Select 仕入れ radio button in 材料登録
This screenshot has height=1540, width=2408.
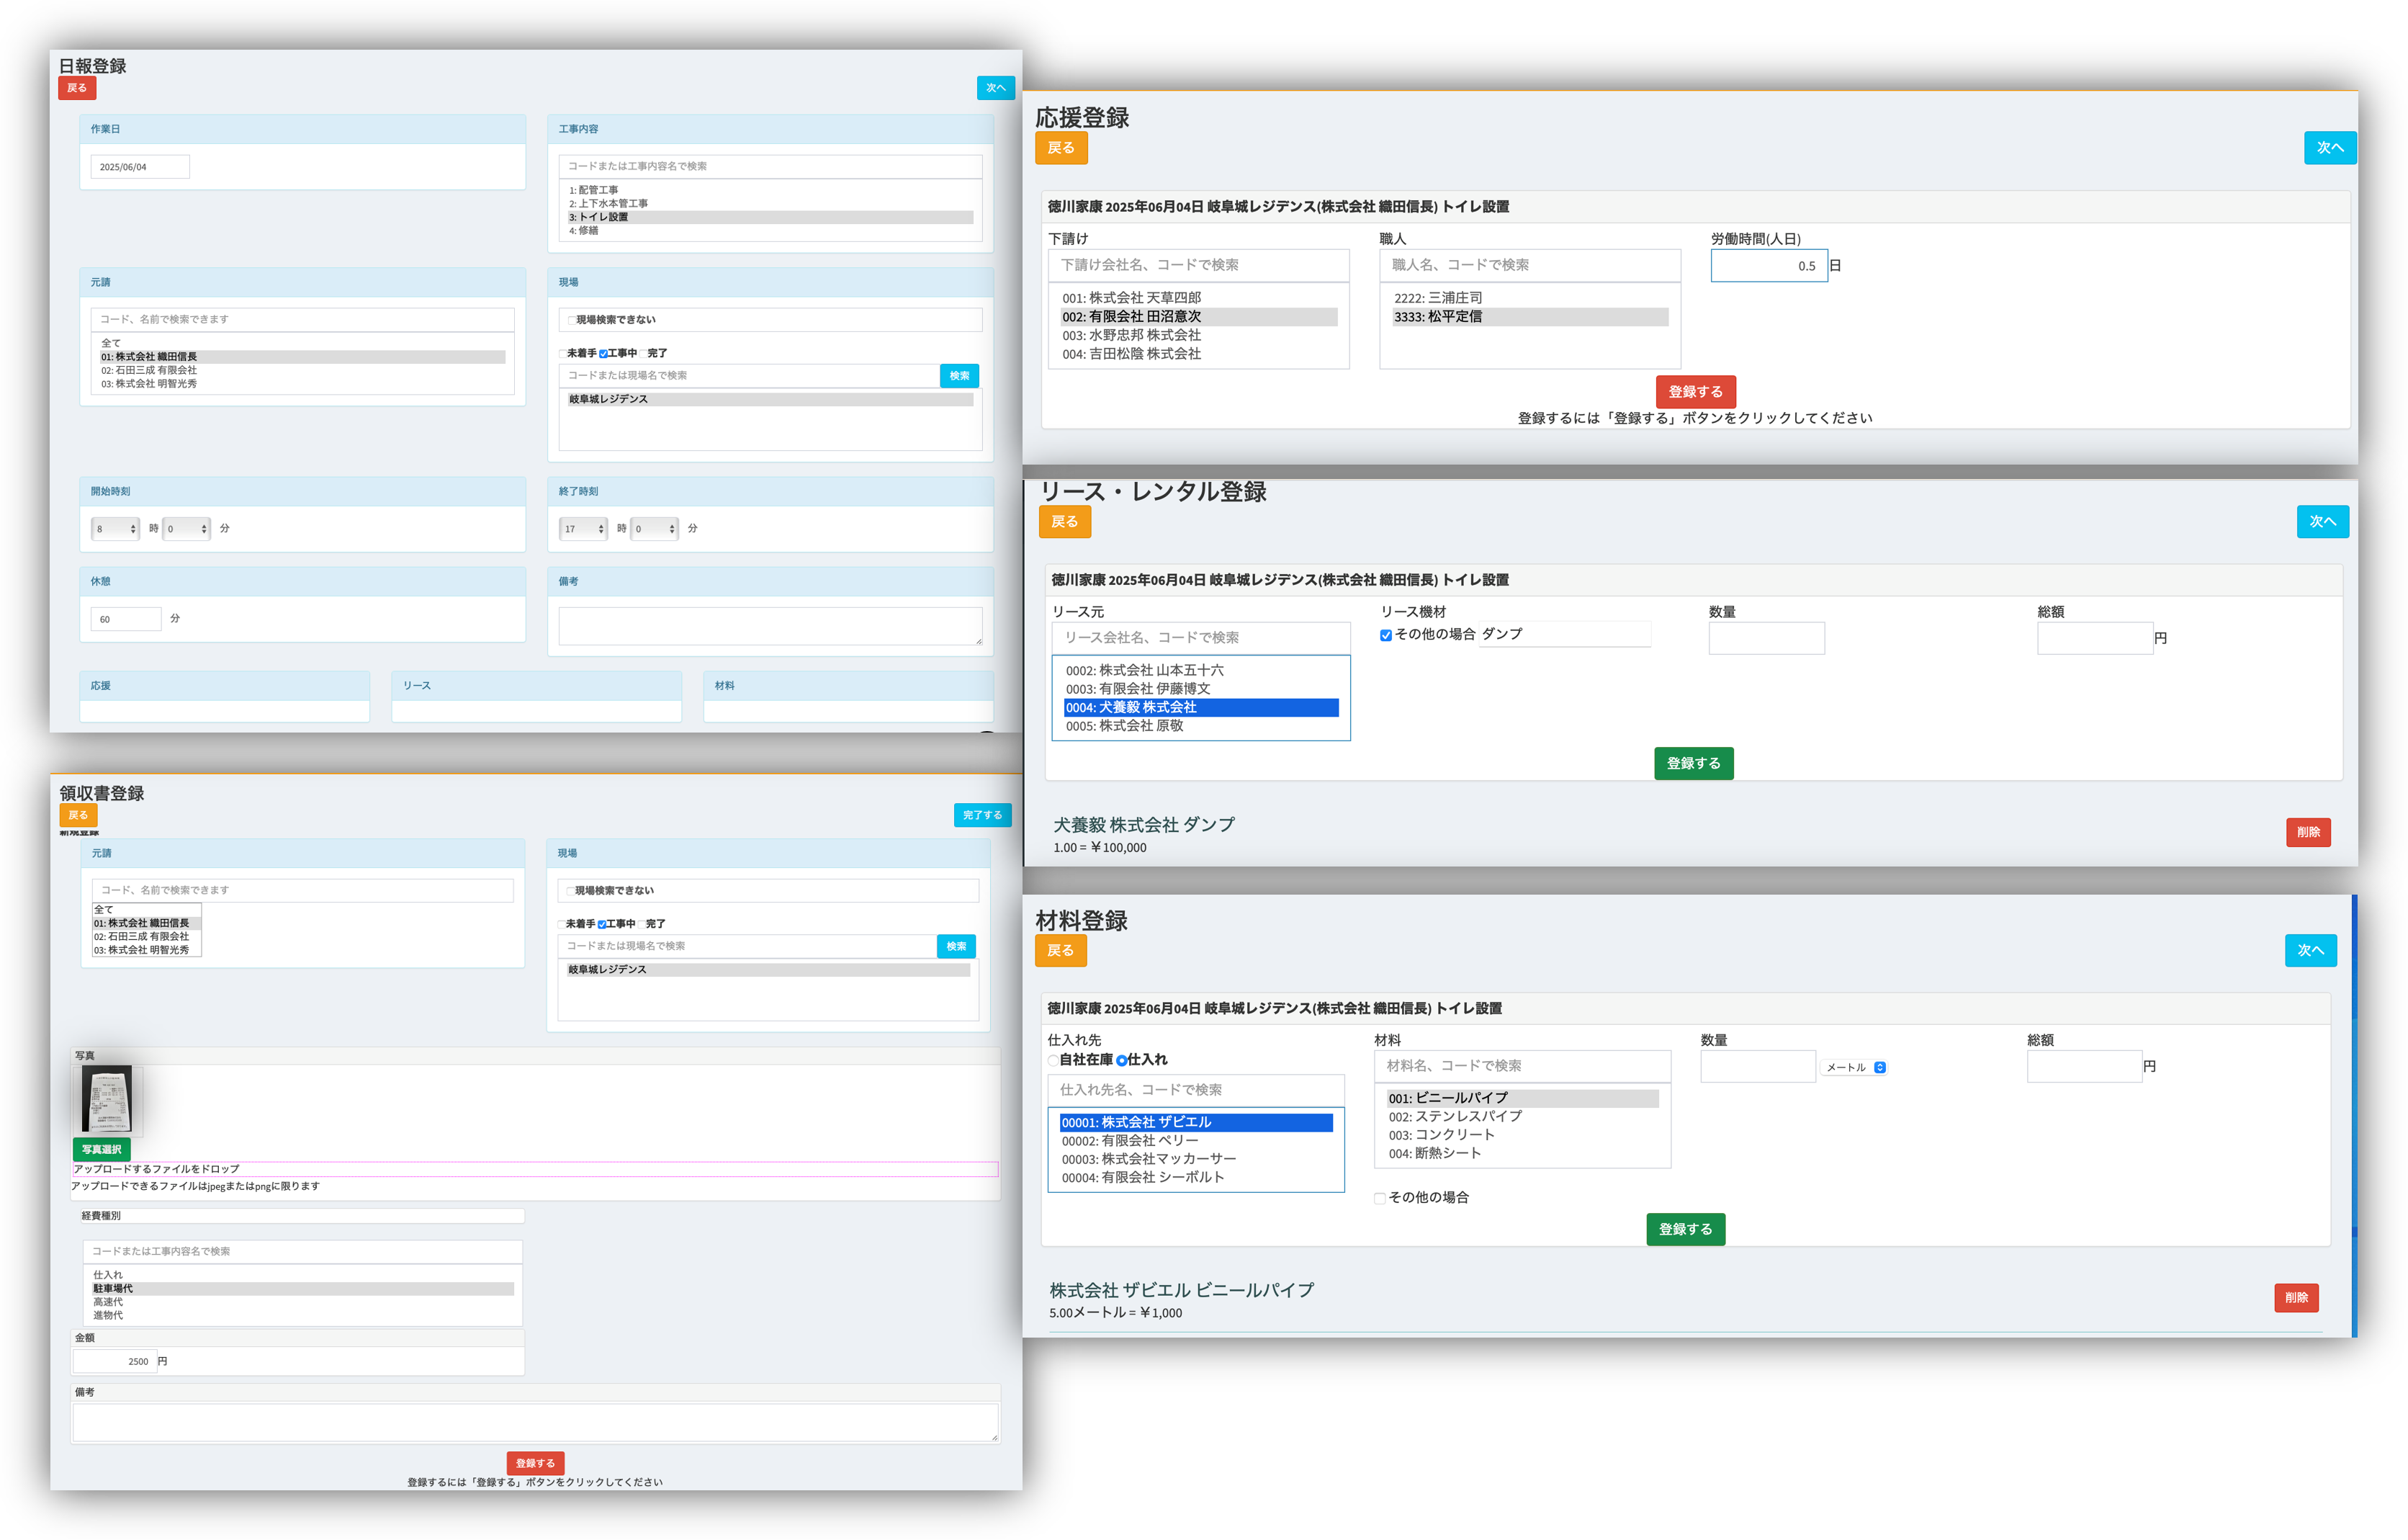(1122, 1060)
